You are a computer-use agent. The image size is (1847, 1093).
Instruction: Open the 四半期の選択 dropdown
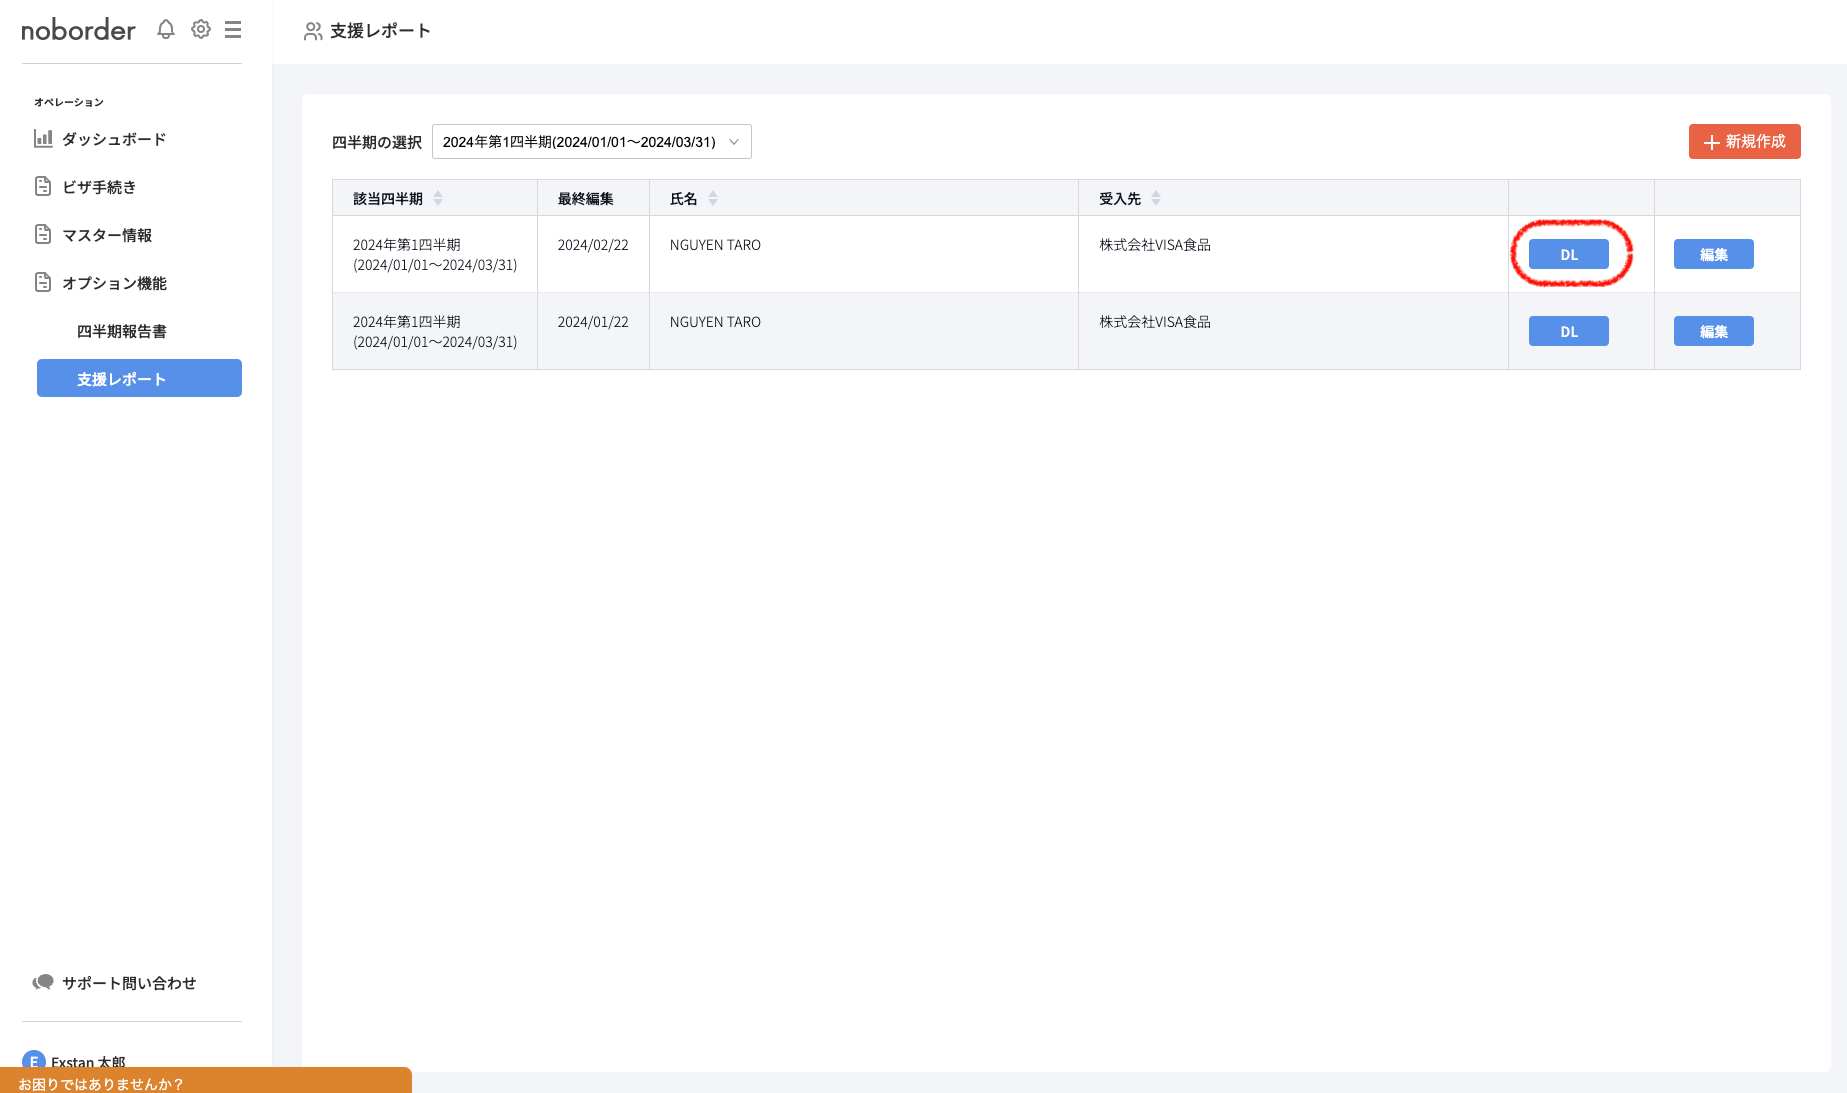coord(591,142)
